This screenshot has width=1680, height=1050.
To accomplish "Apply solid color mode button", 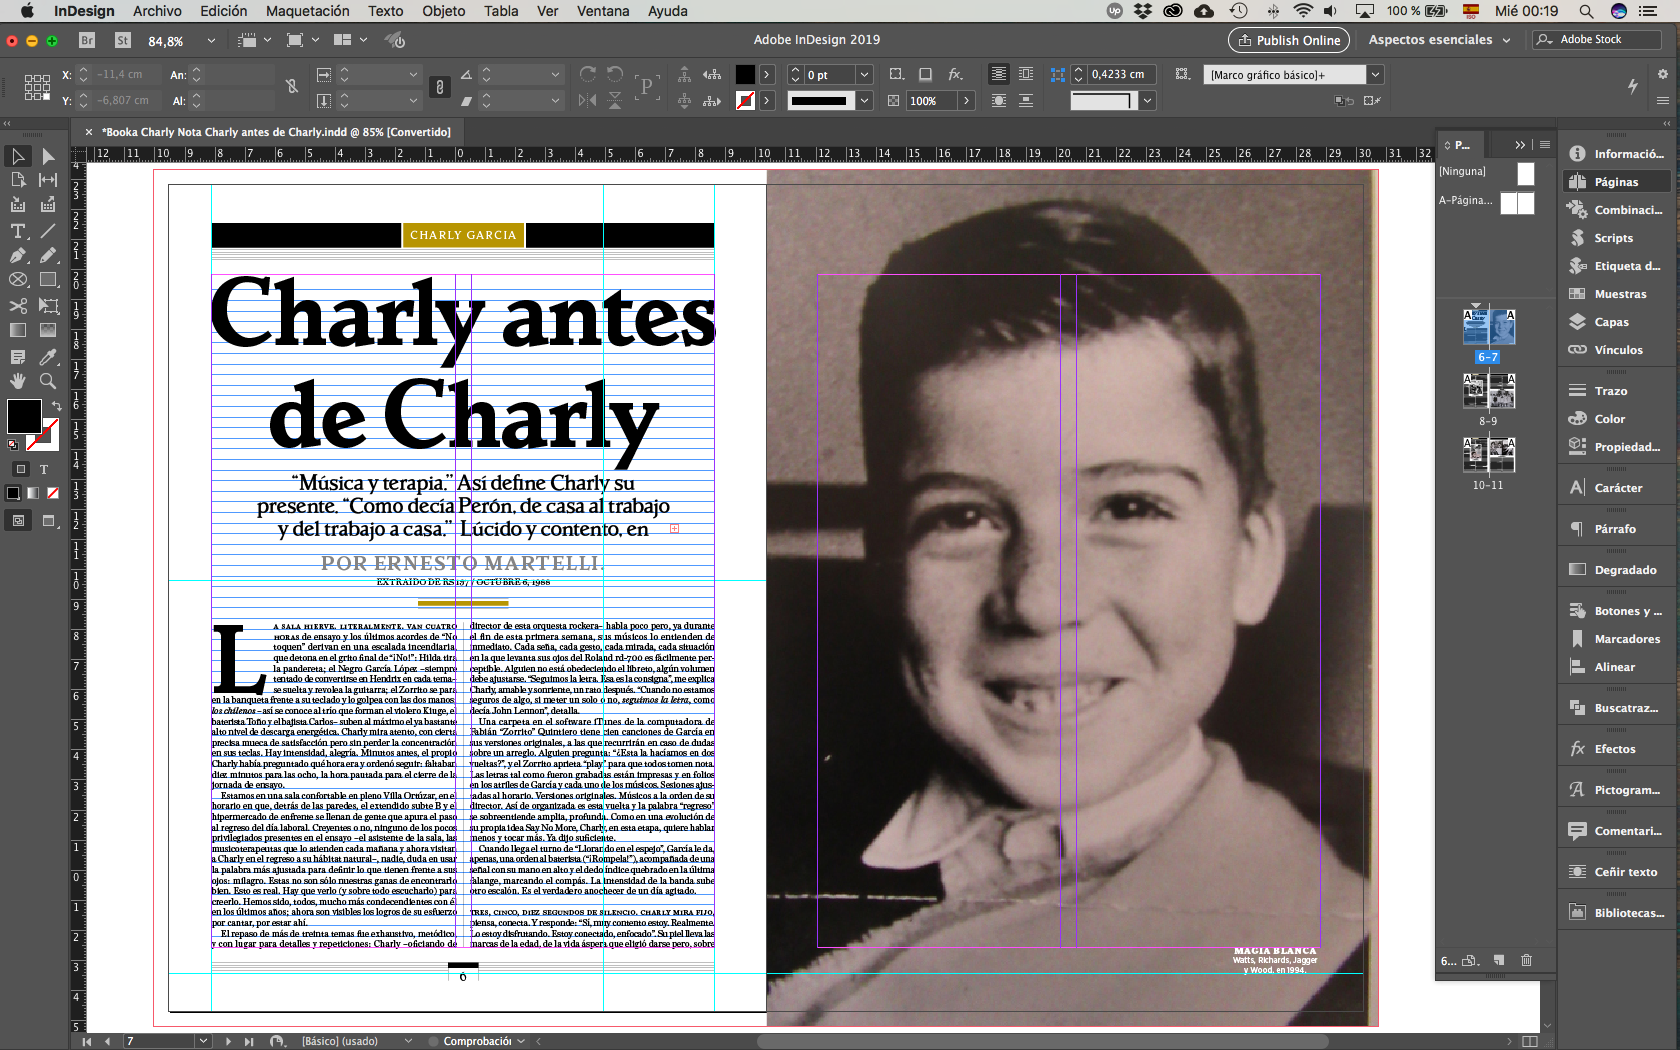I will point(13,493).
